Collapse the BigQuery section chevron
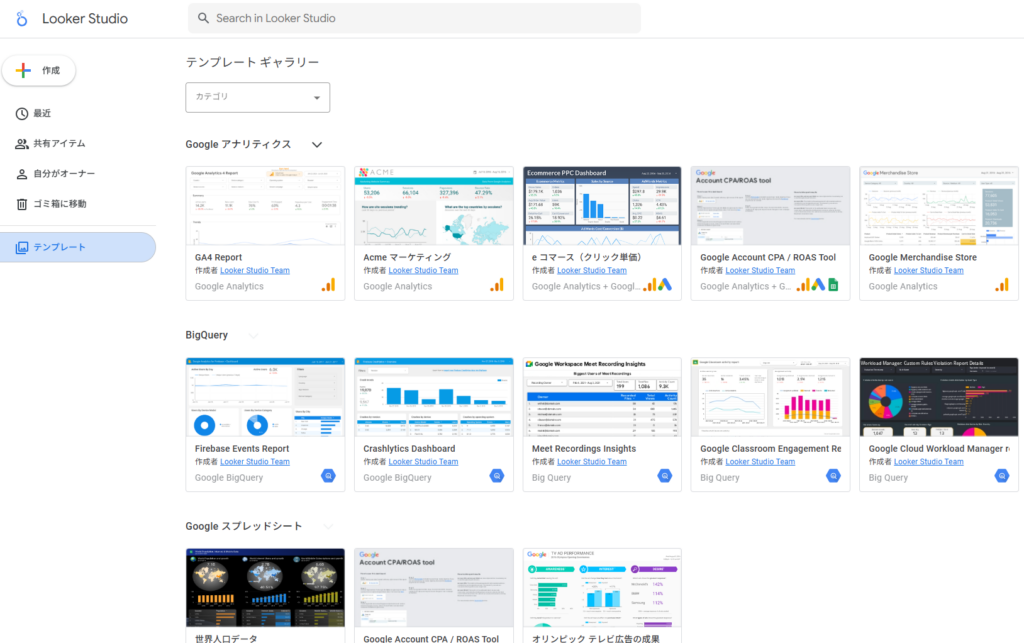Image resolution: width=1024 pixels, height=643 pixels. 253,335
